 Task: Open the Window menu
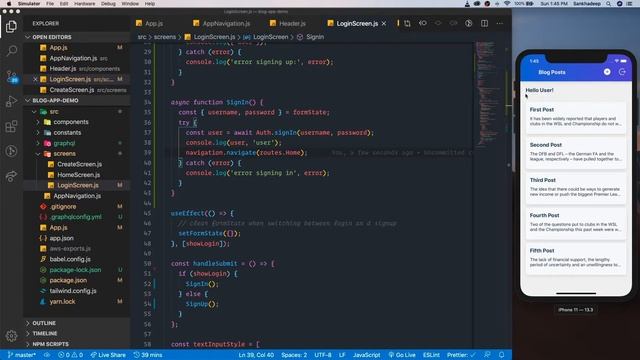pos(130,4)
